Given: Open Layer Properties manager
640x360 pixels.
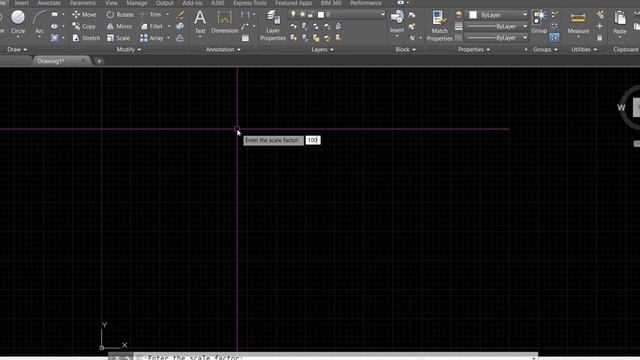Looking at the screenshot, I should [273, 26].
